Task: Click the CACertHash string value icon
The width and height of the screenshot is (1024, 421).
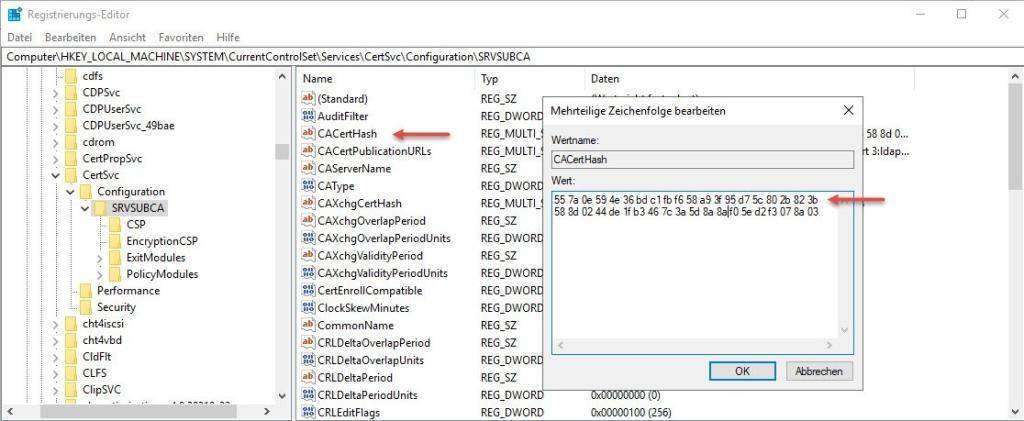Action: pos(308,134)
